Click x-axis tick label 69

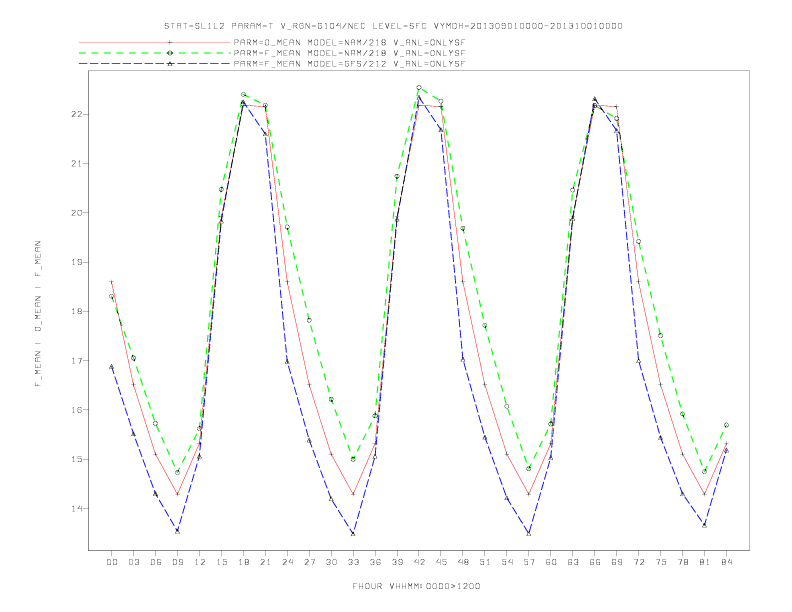click(x=617, y=562)
